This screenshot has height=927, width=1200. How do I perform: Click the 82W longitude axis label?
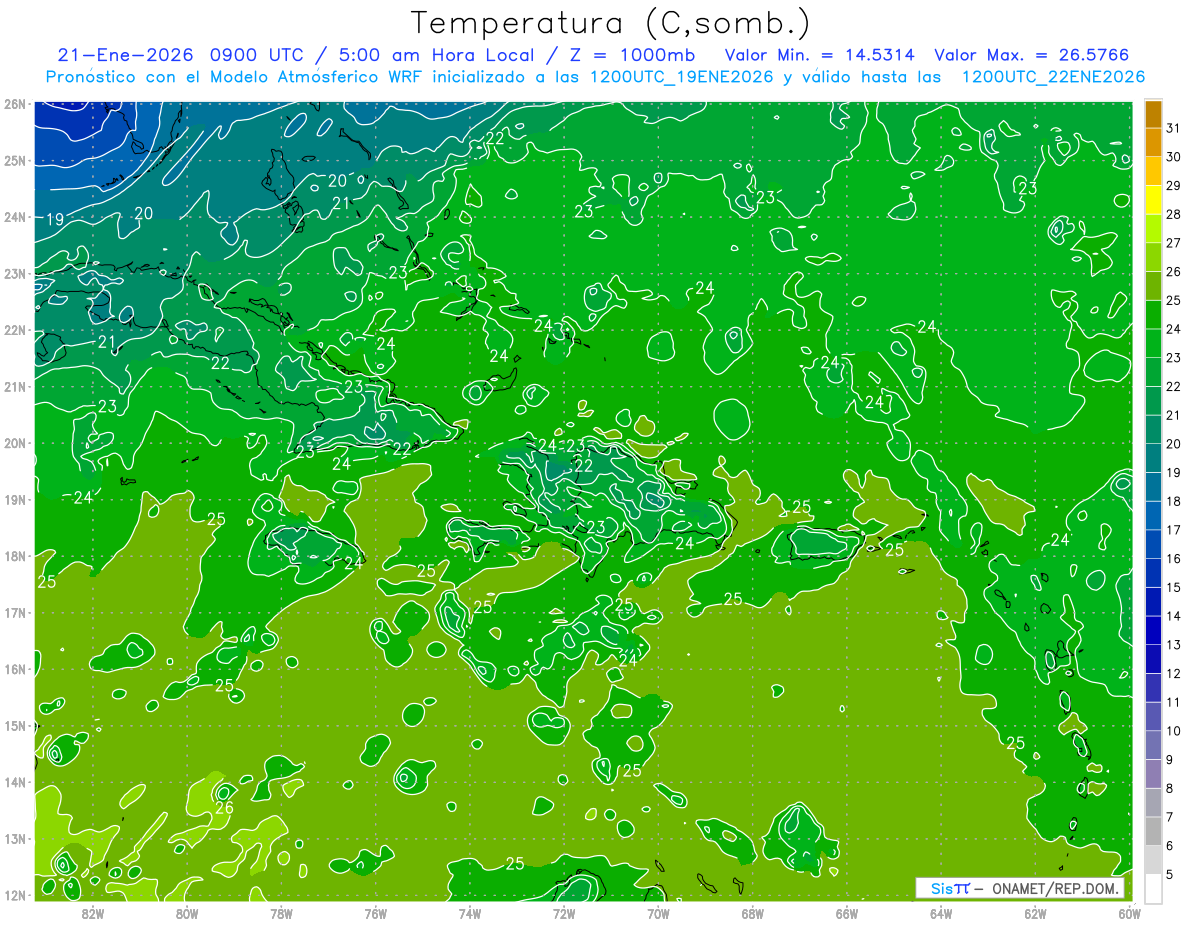(x=92, y=913)
